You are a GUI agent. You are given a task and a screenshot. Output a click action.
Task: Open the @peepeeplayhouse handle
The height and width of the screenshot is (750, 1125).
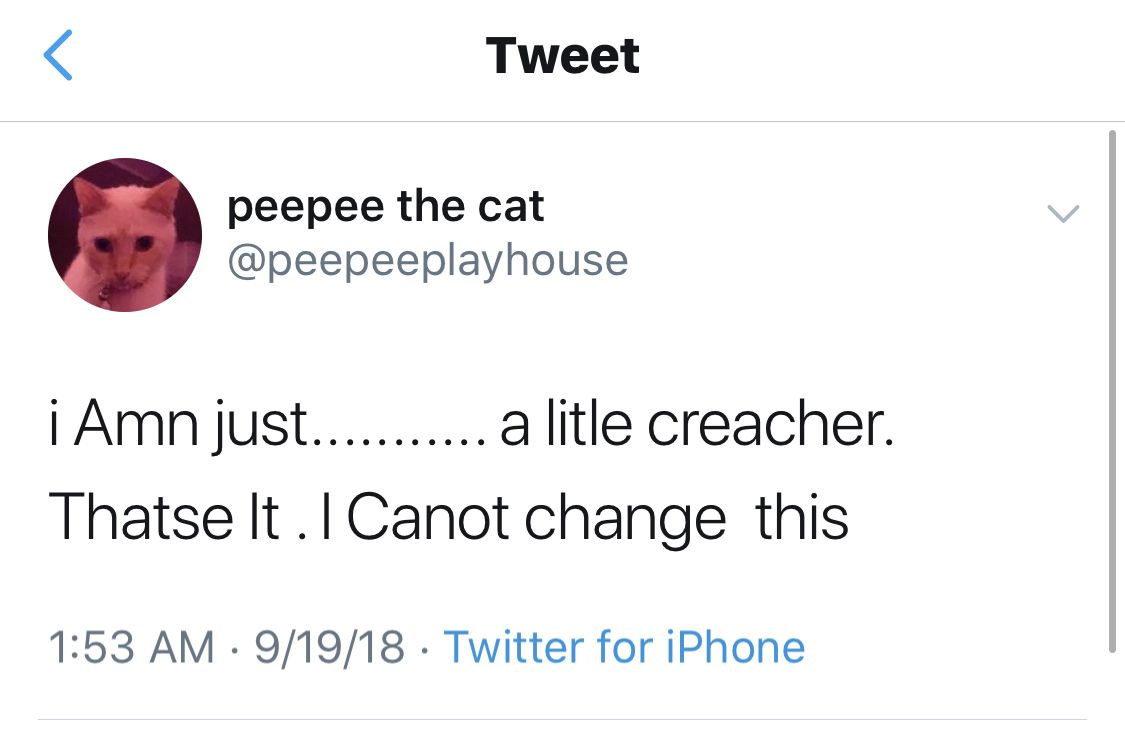(428, 260)
